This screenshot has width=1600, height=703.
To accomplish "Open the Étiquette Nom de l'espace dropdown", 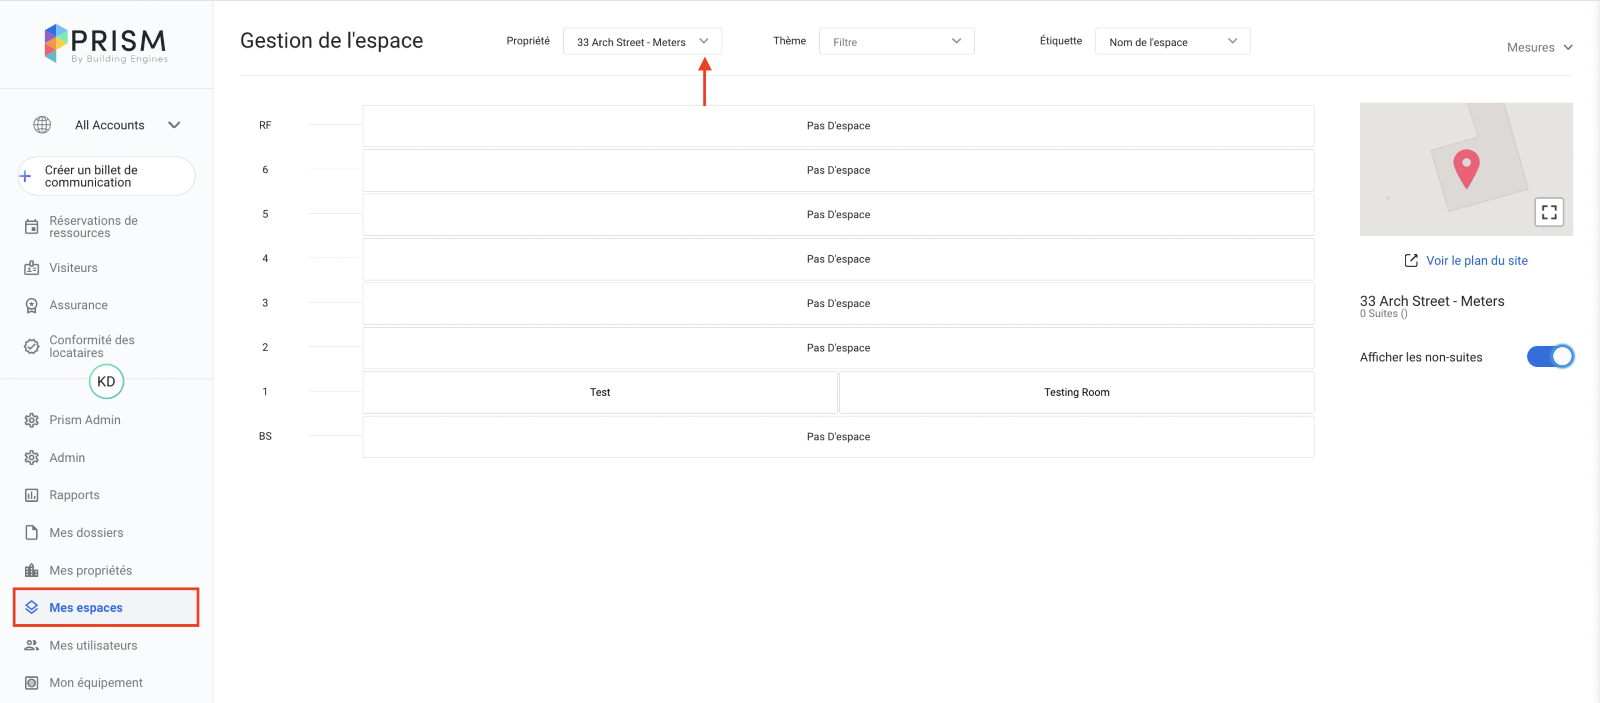I will tap(1172, 42).
